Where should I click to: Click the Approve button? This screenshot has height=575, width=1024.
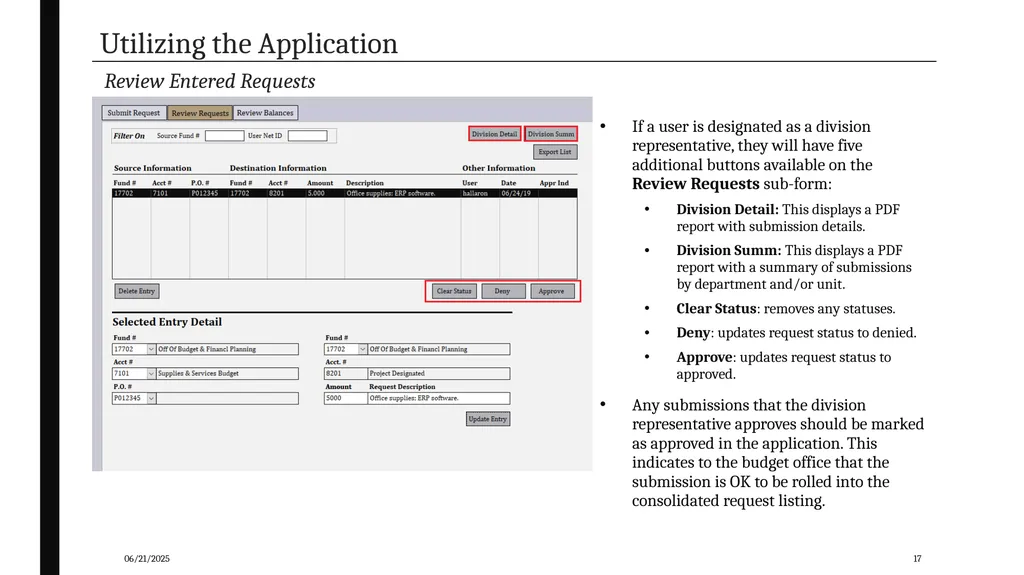coord(552,291)
